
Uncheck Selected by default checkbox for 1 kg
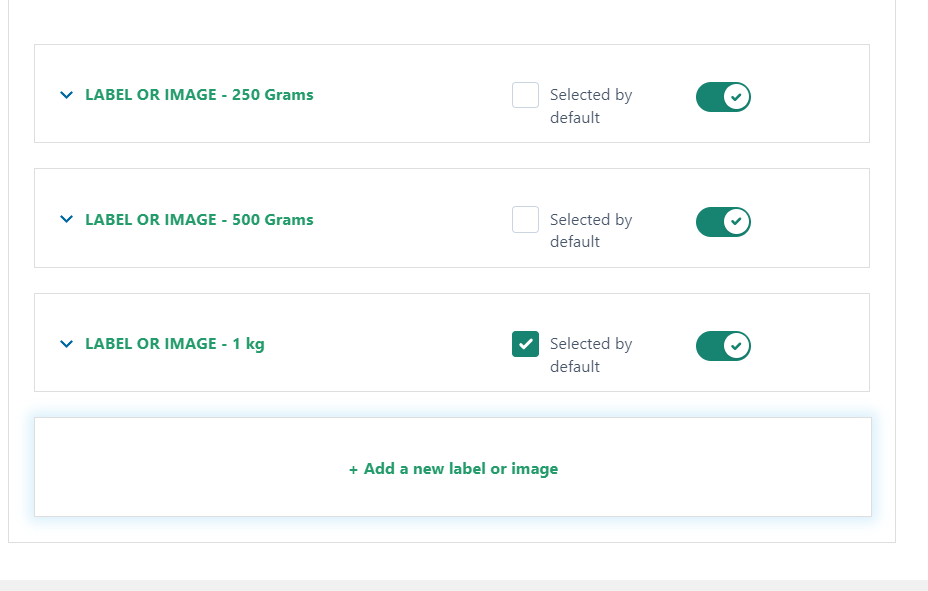click(525, 344)
